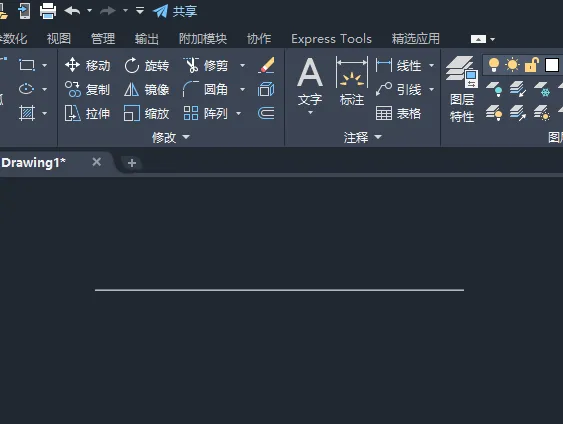The image size is (563, 424).
Task: Expand the 线性 dimension type dropdown
Action: coord(432,65)
